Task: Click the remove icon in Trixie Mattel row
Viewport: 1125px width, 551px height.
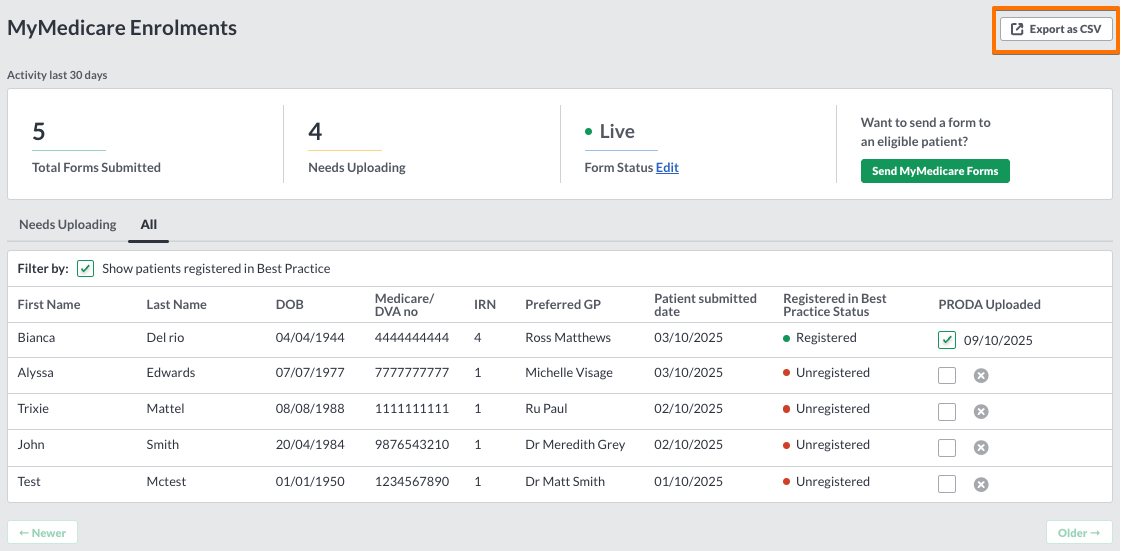Action: (x=981, y=411)
